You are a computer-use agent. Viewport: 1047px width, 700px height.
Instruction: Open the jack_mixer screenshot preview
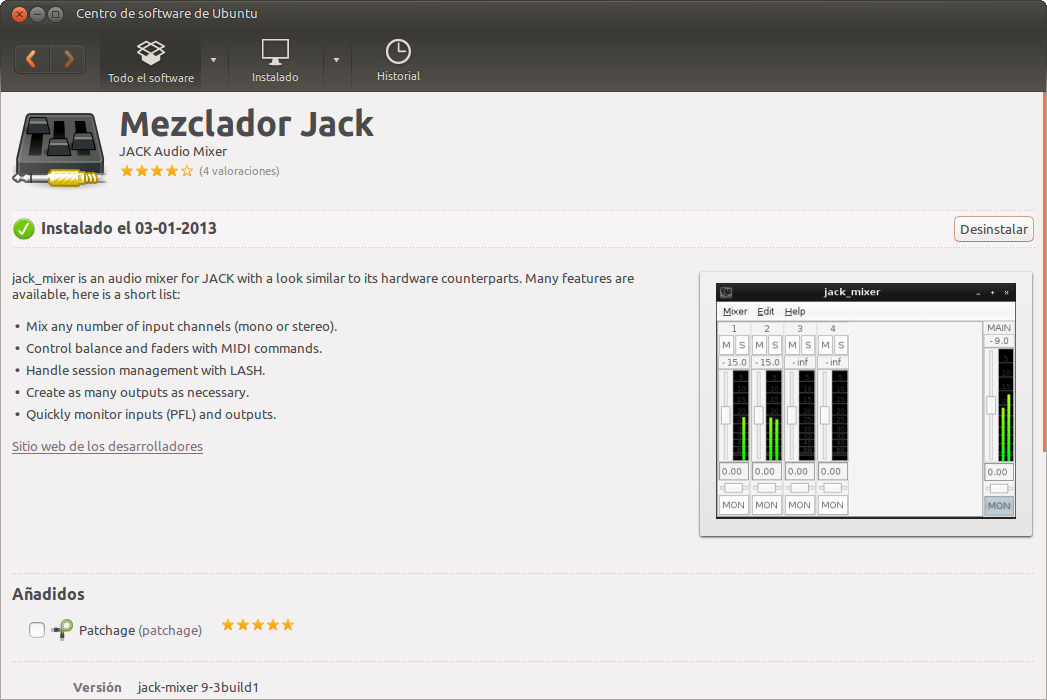click(x=865, y=404)
